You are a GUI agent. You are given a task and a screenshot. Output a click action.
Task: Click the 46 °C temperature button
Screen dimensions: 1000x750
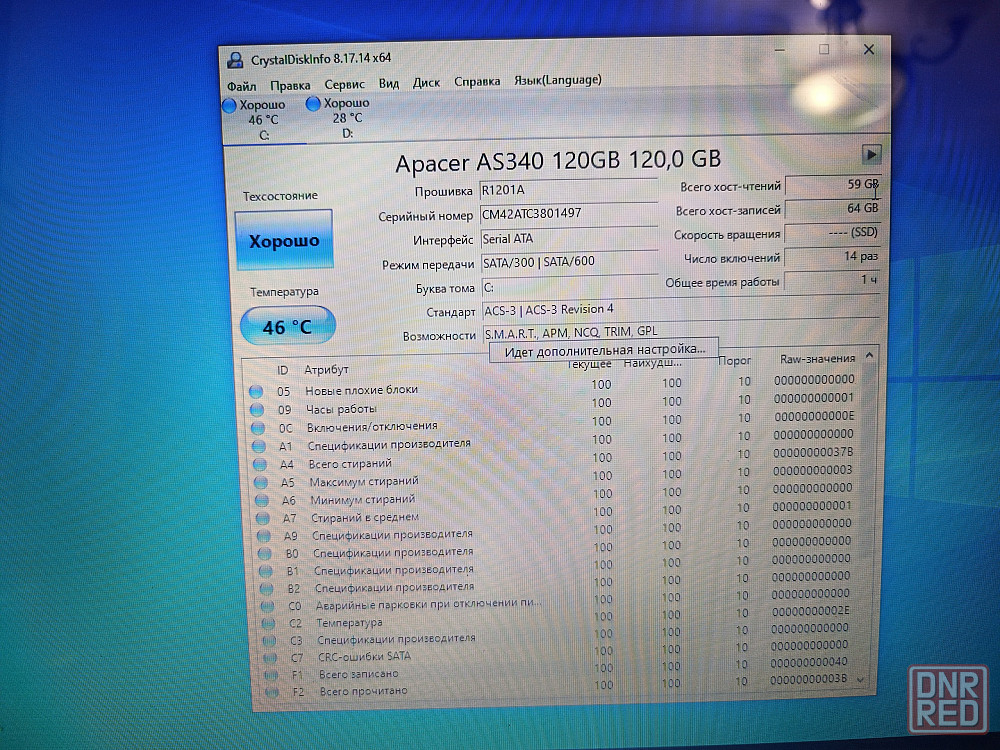tap(287, 326)
